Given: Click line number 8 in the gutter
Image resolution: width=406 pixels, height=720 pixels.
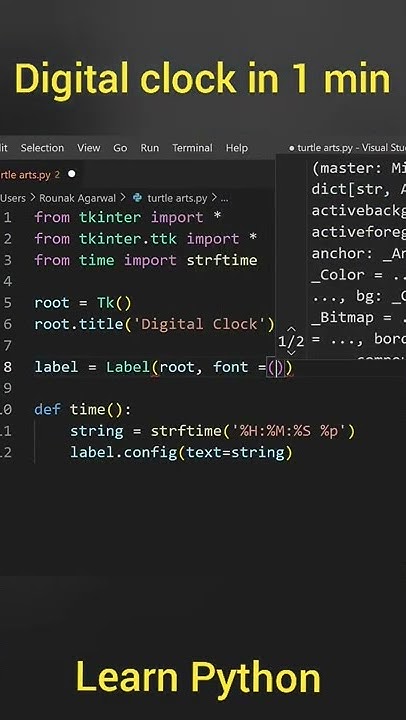Looking at the screenshot, I should point(8,367).
